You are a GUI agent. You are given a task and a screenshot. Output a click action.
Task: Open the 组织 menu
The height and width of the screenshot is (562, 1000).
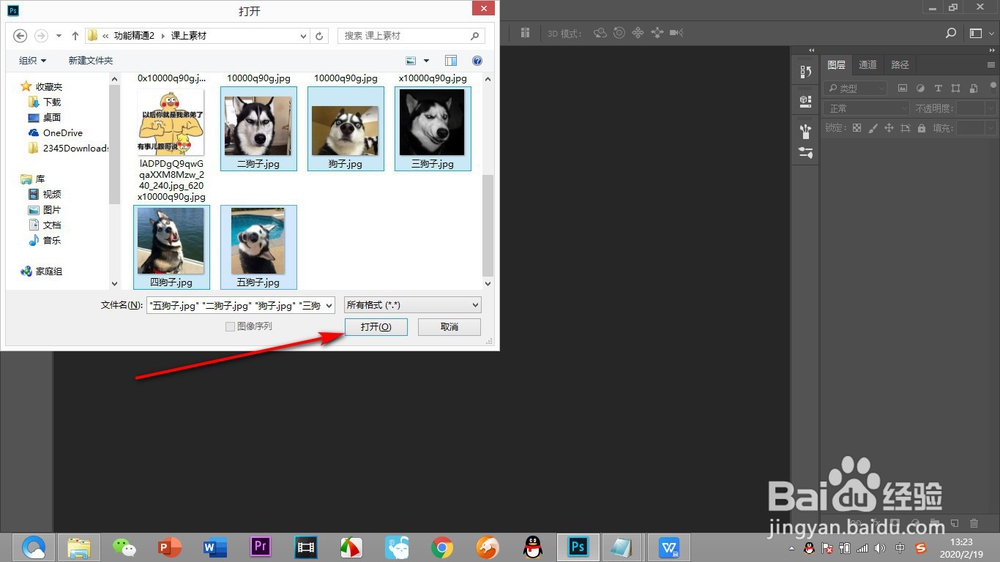32,61
